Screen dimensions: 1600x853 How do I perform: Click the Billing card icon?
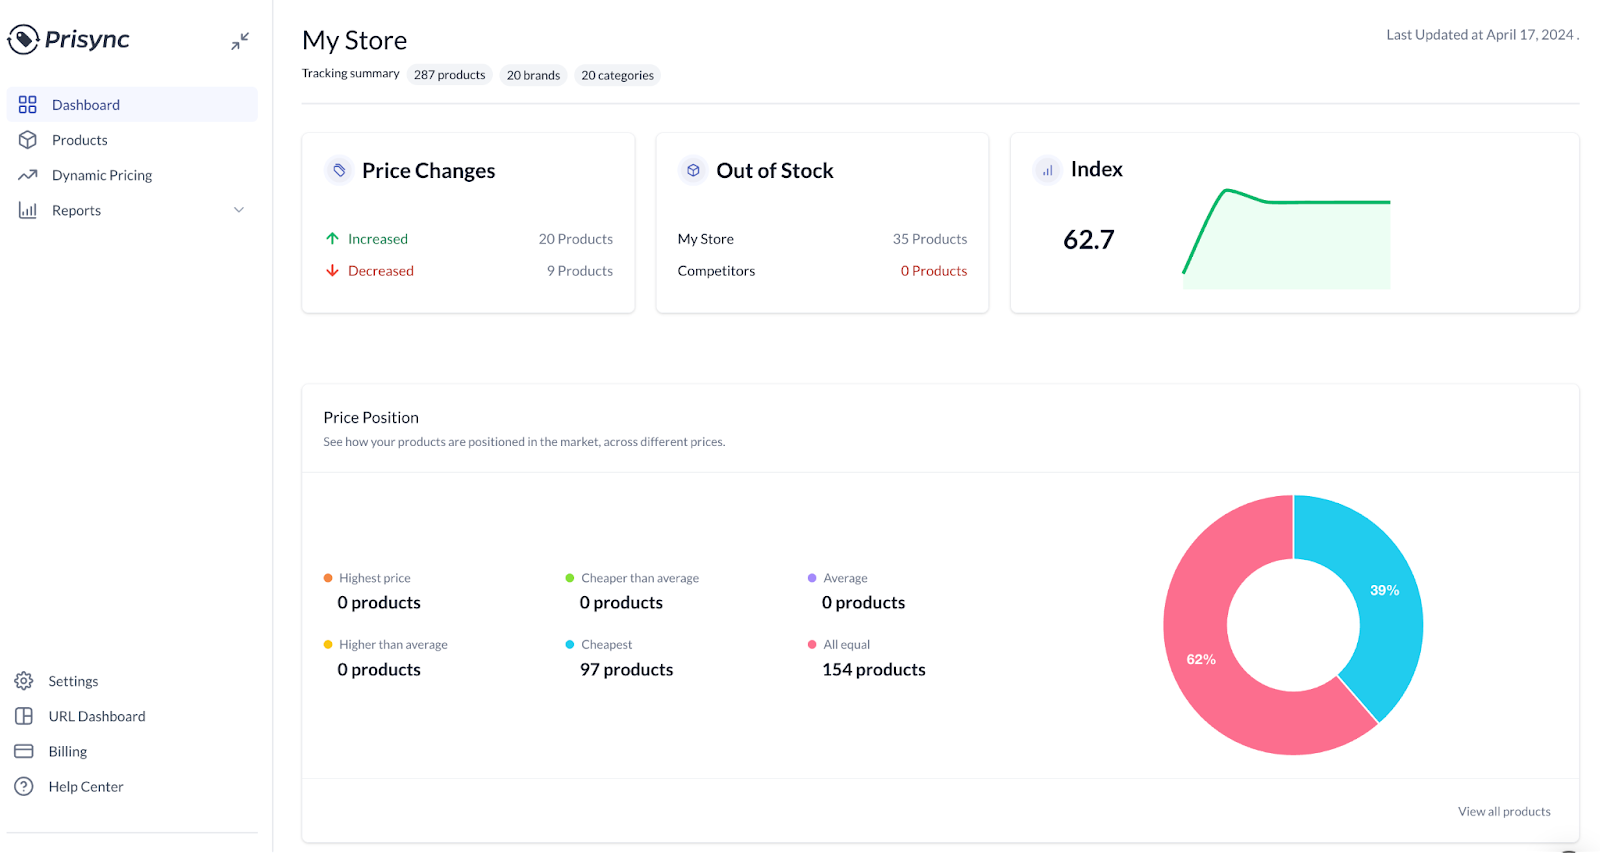pos(24,751)
